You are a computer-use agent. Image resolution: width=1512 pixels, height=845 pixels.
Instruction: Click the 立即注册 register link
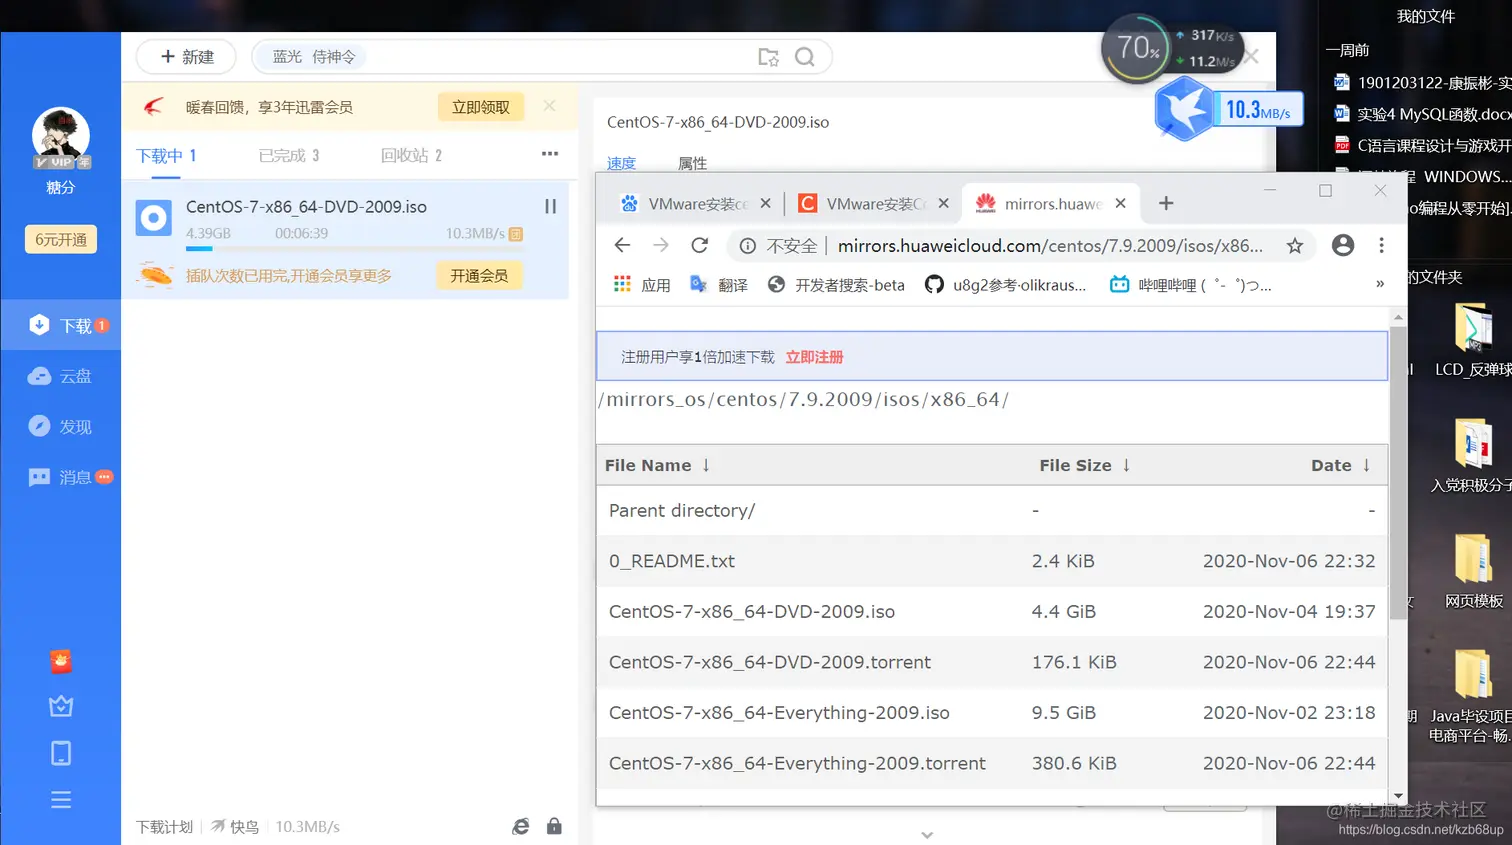[814, 357]
